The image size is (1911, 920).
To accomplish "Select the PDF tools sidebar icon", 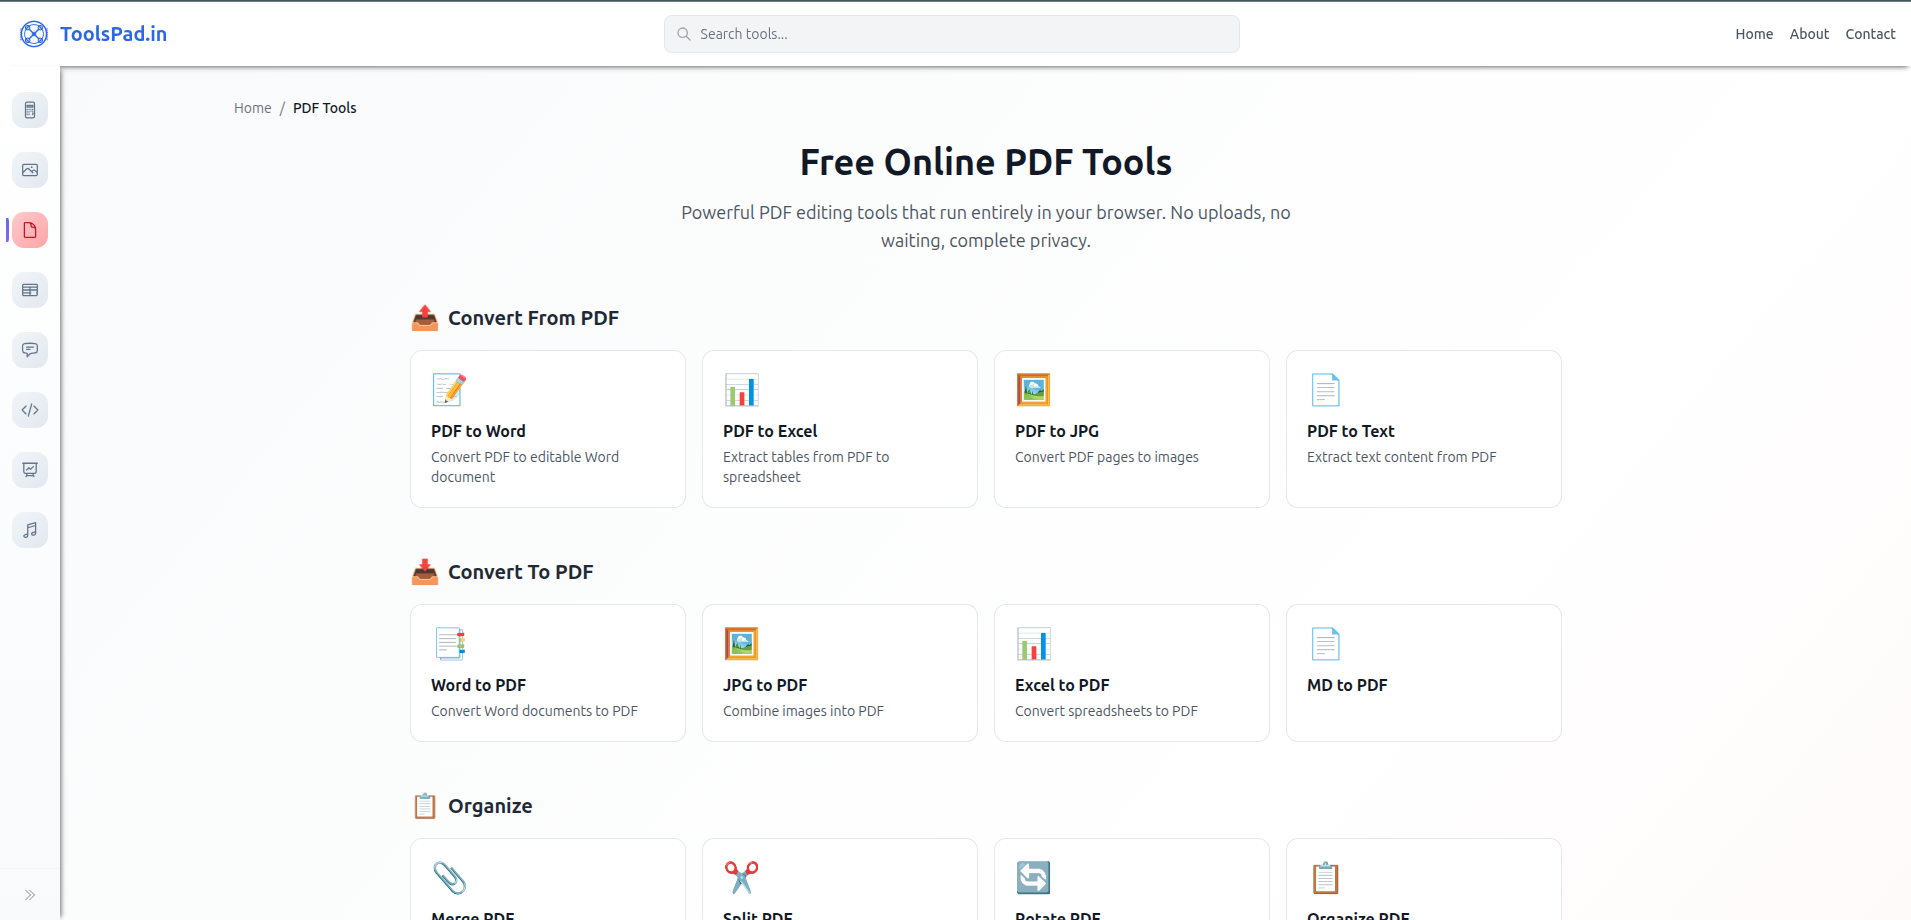I will pyautogui.click(x=30, y=230).
